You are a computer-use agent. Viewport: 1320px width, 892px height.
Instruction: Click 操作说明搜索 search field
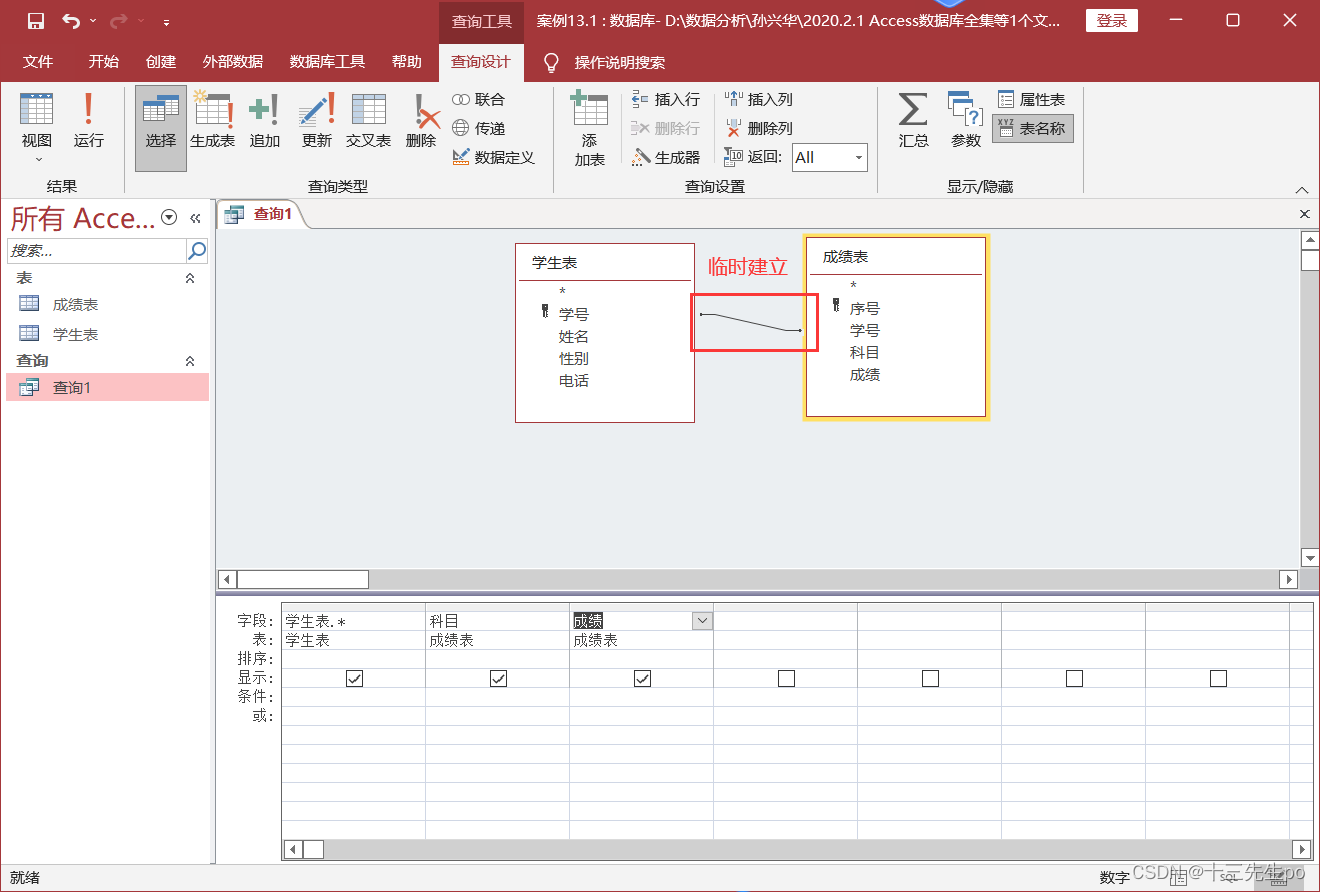[x=620, y=62]
